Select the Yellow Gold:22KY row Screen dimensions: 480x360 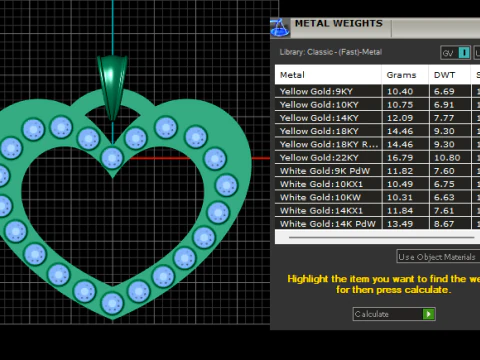[x=377, y=158]
